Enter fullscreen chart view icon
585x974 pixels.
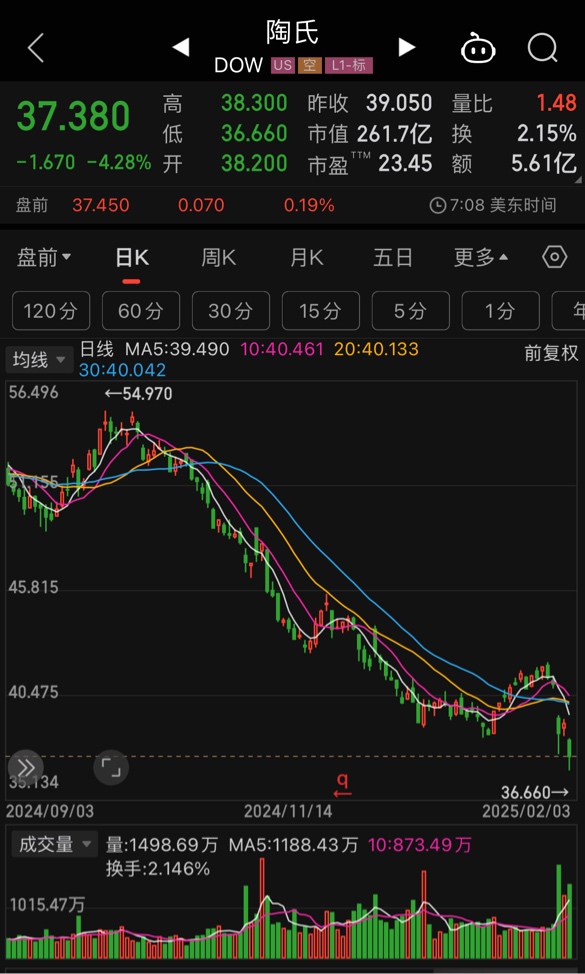click(x=111, y=768)
